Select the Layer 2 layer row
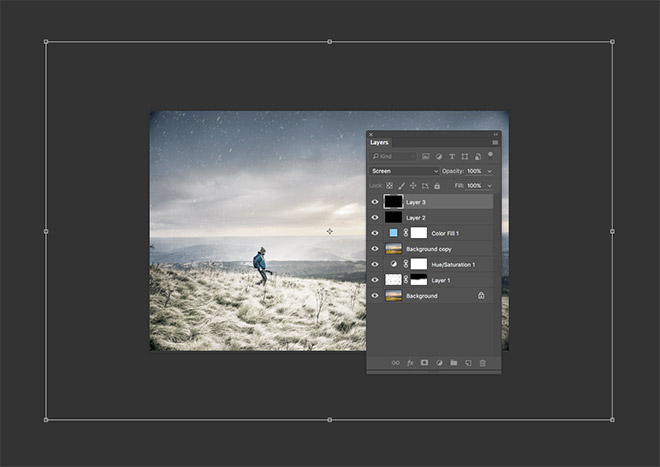 [x=440, y=217]
